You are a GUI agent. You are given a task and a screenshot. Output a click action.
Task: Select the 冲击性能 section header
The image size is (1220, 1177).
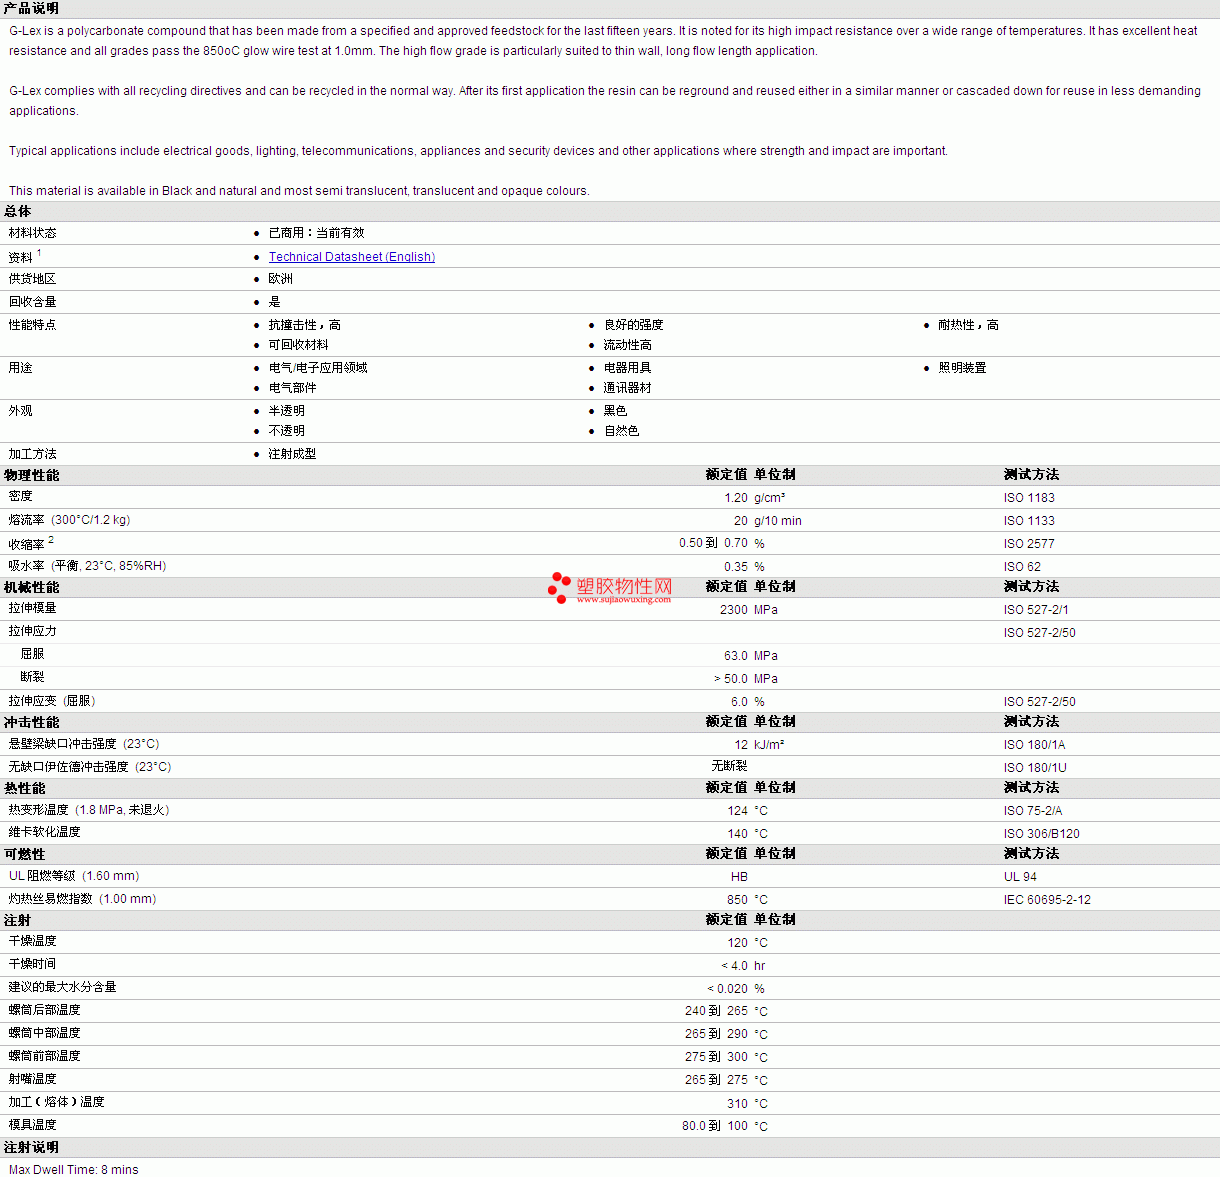tap(31, 722)
